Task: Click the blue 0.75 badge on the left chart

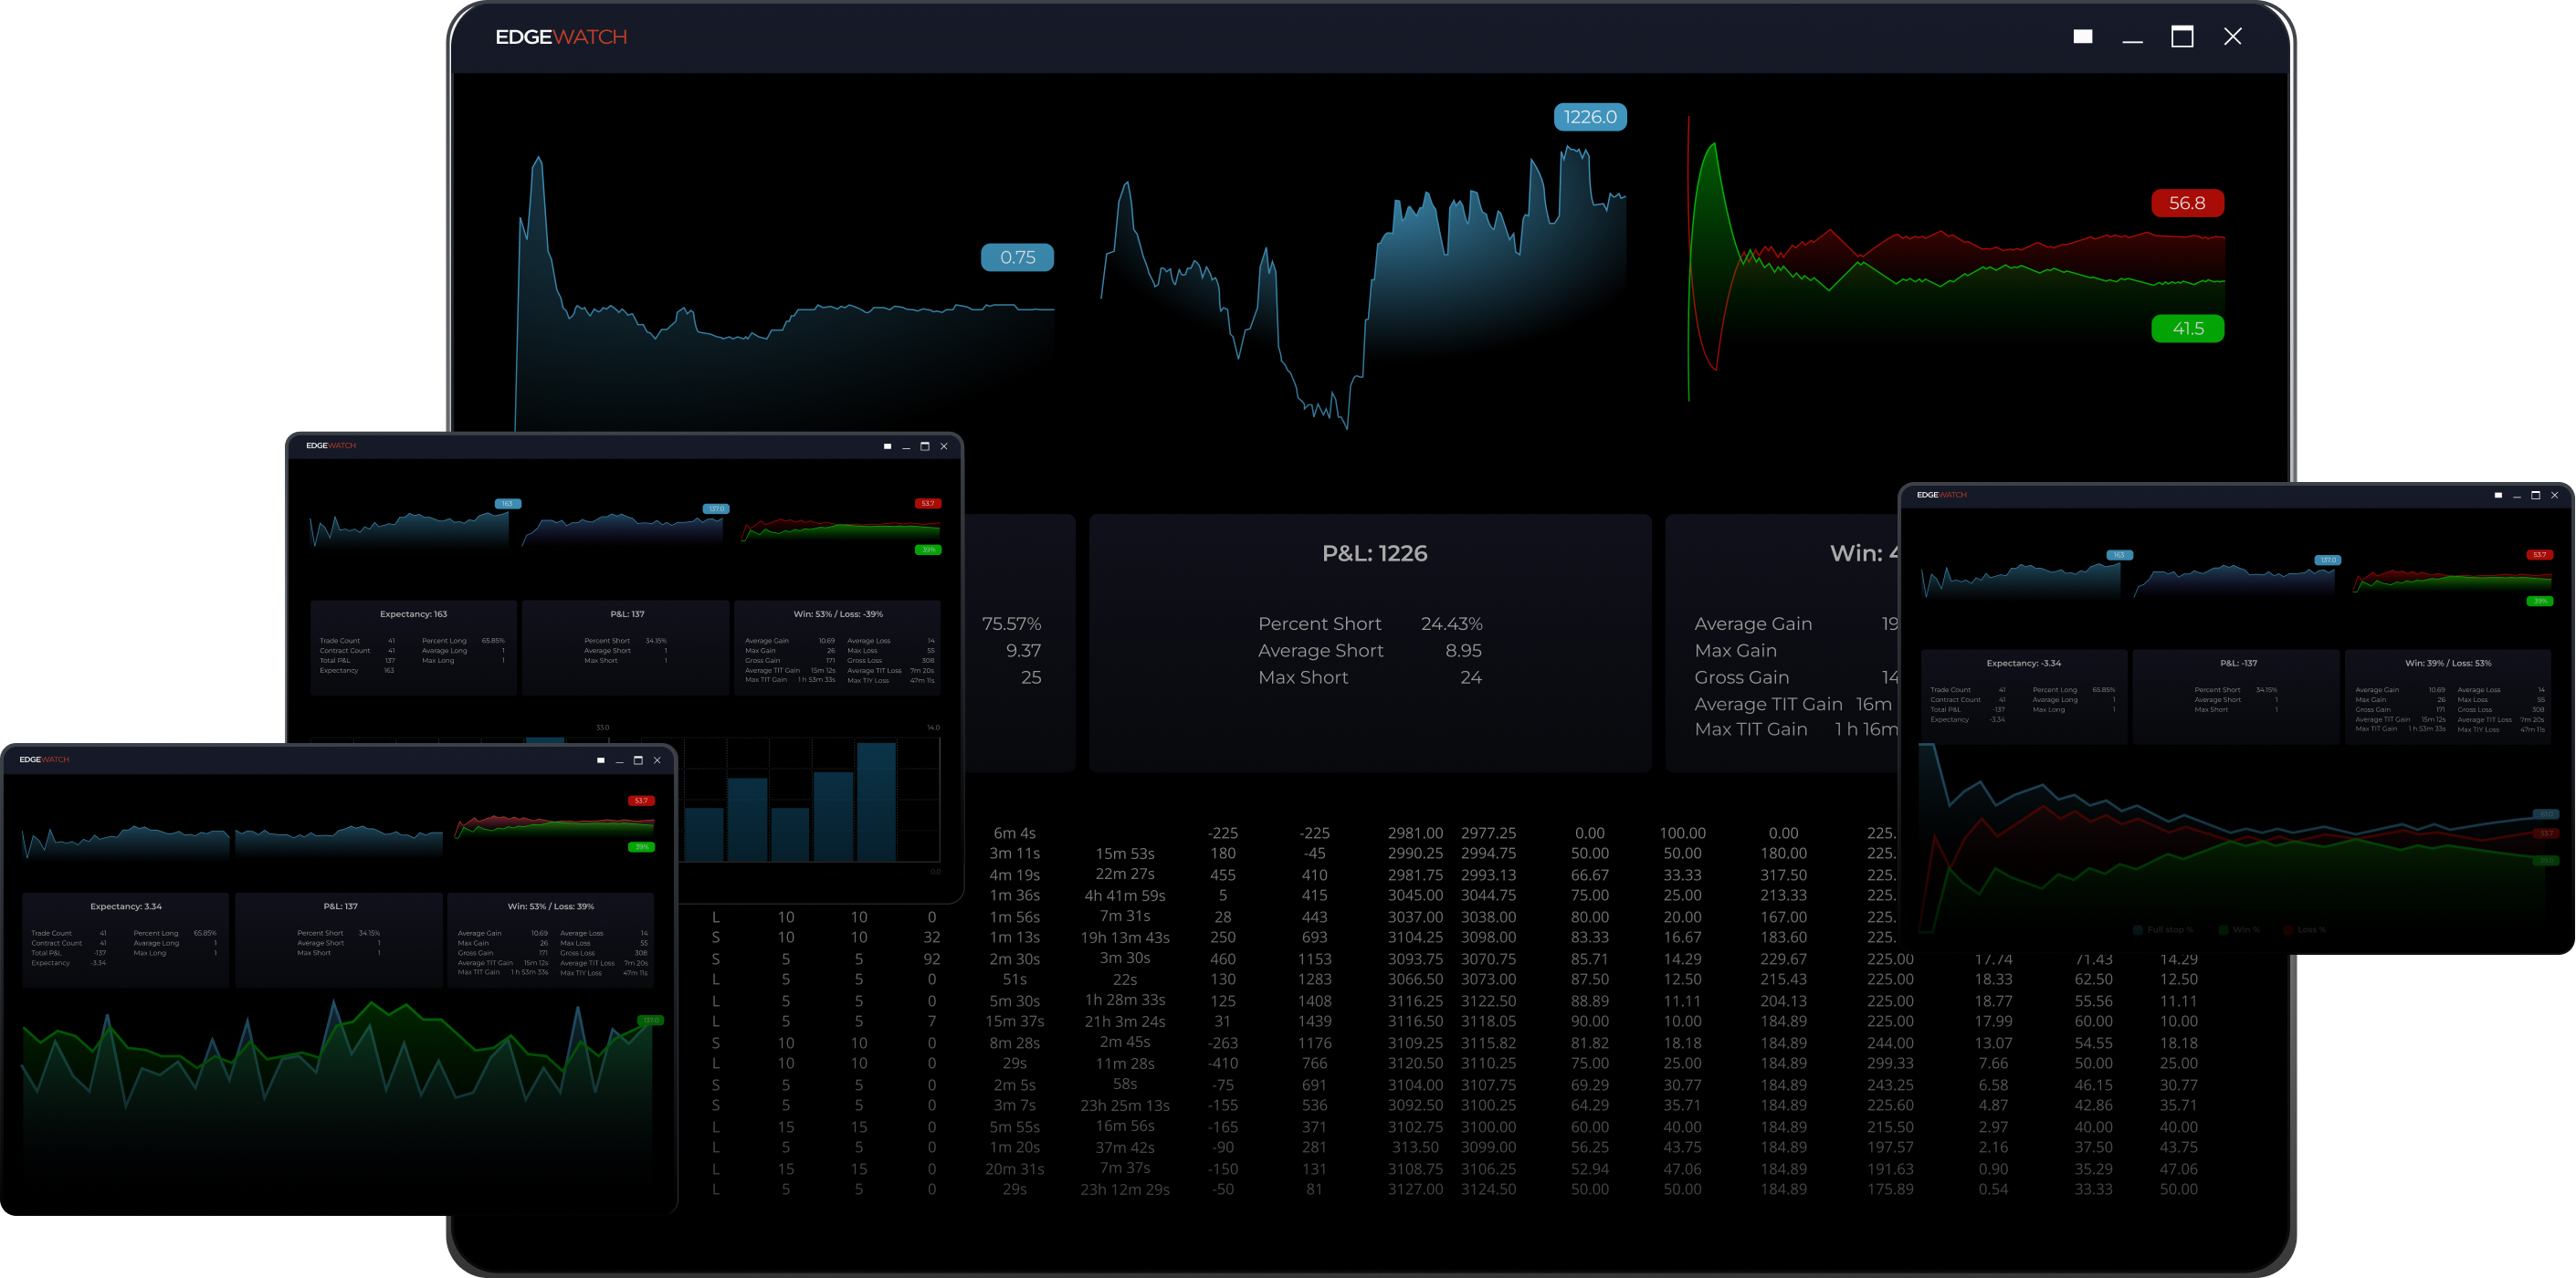Action: [1018, 257]
